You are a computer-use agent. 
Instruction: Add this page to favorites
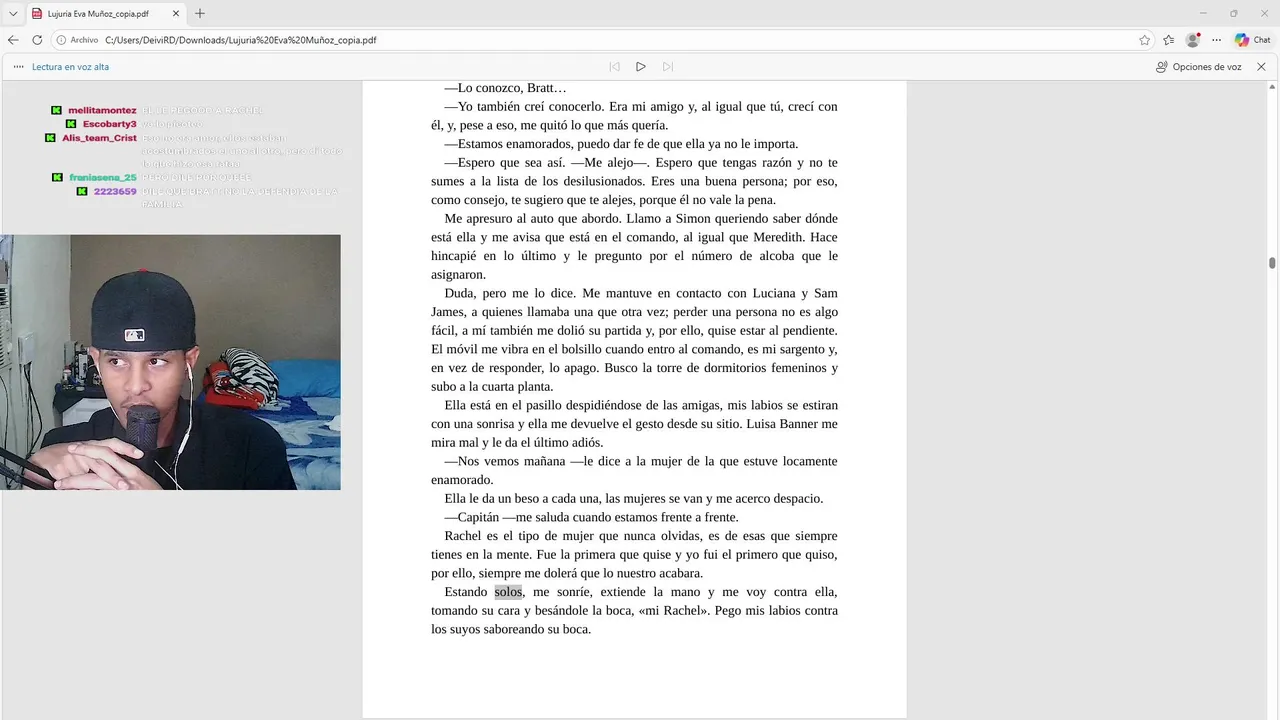1144,40
